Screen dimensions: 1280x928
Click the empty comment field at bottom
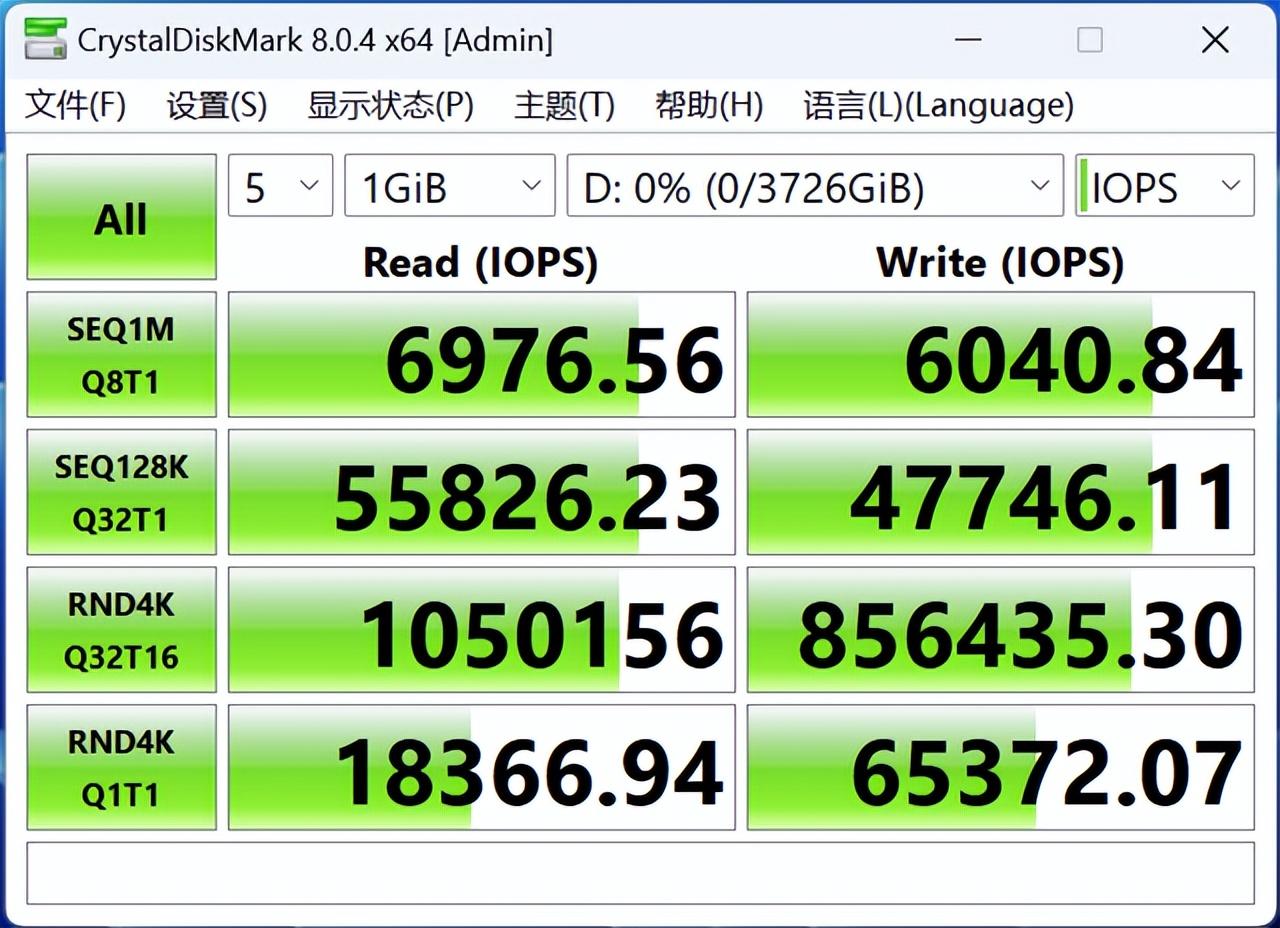point(640,873)
